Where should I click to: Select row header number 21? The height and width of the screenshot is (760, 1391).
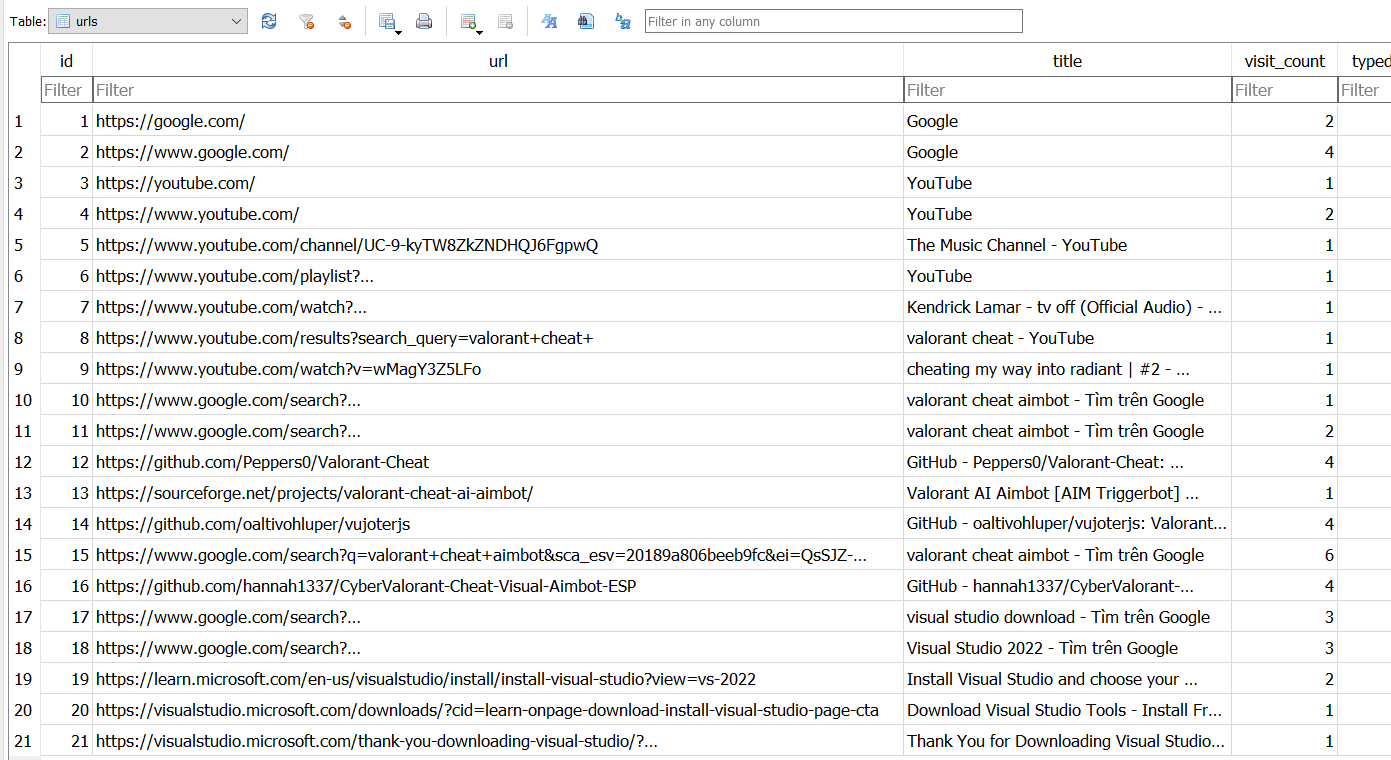pyautogui.click(x=24, y=741)
